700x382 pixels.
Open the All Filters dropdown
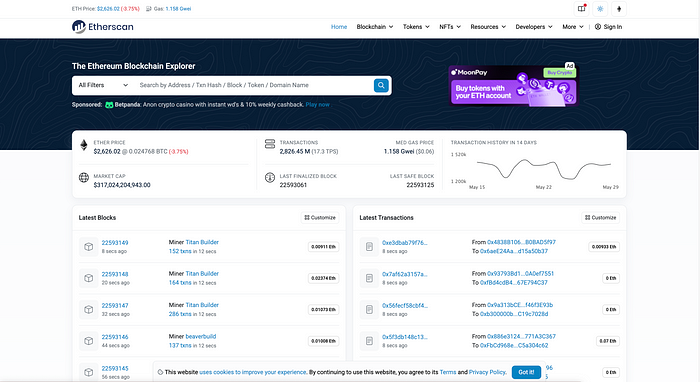coord(103,85)
